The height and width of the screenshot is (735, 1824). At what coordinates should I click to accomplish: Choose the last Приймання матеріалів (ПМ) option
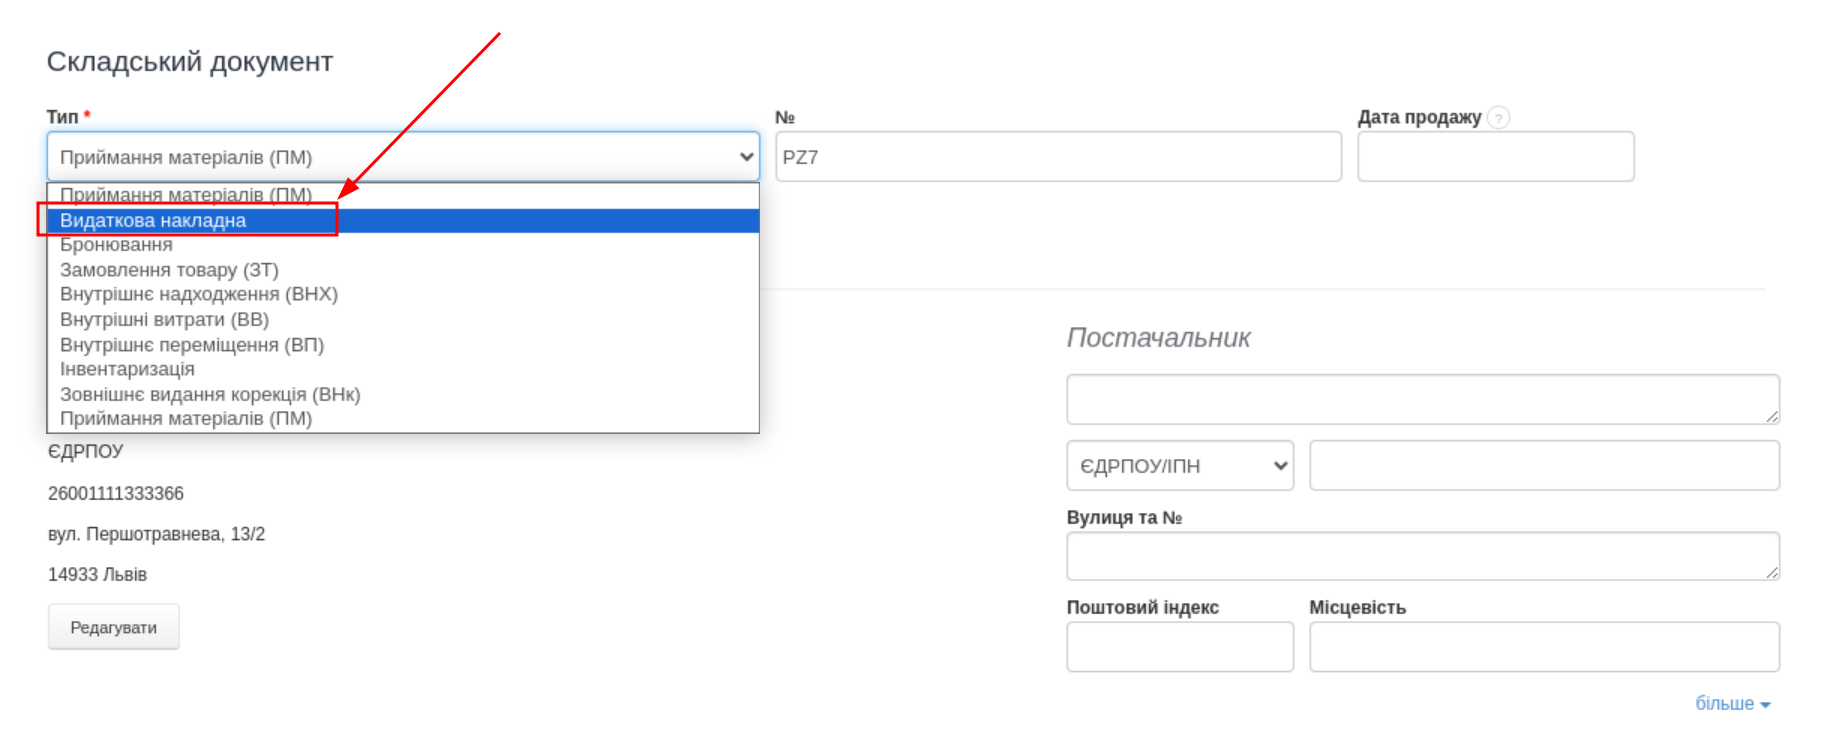186,419
